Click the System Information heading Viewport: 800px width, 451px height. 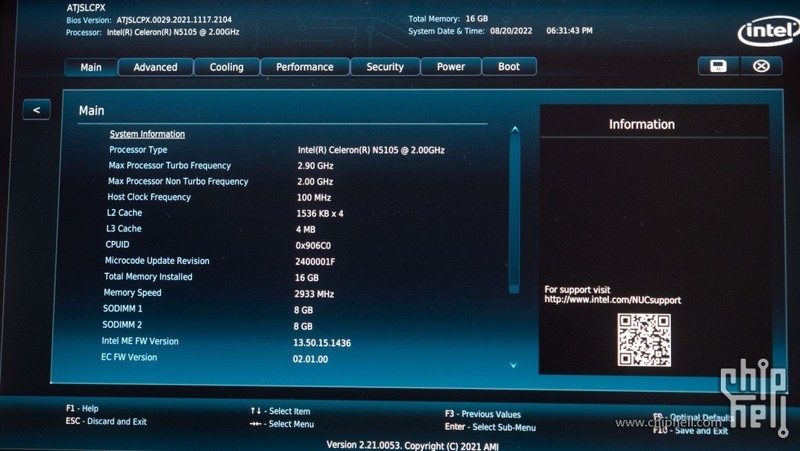tap(147, 134)
